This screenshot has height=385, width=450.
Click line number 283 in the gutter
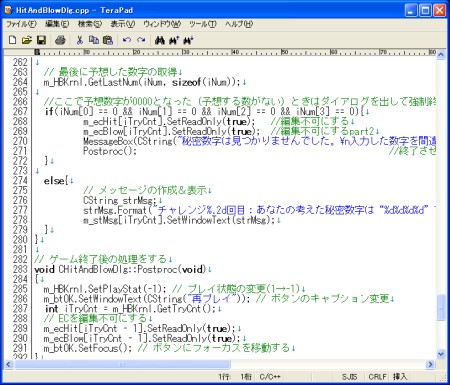coord(20,269)
